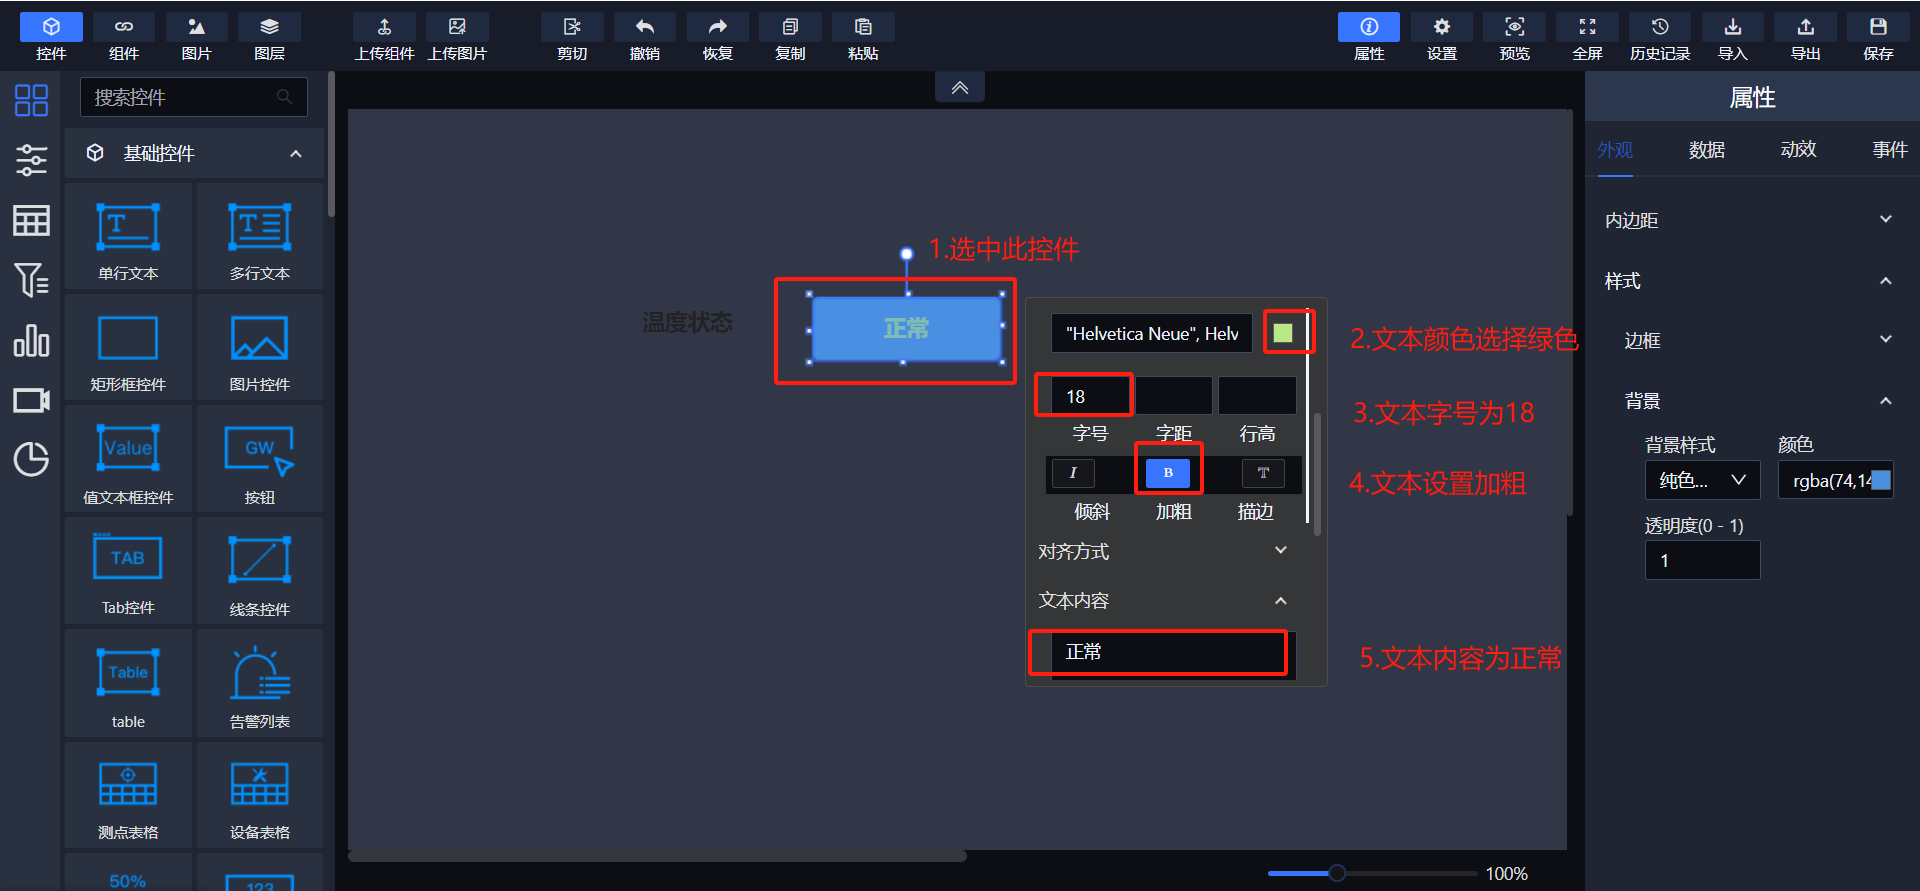
Task: Pick the 按钮 button widget
Action: coord(260,461)
